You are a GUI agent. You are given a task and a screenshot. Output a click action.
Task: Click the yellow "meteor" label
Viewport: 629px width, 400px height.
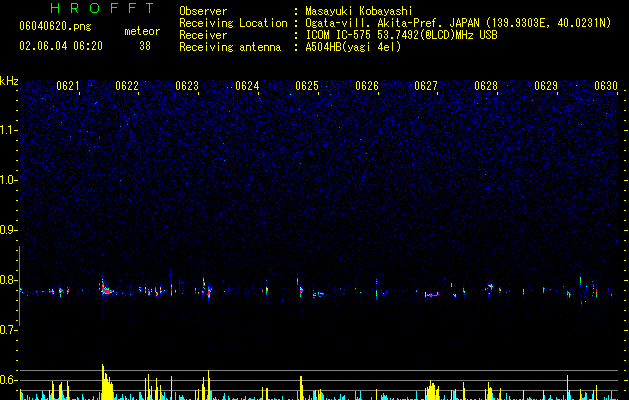142,31
